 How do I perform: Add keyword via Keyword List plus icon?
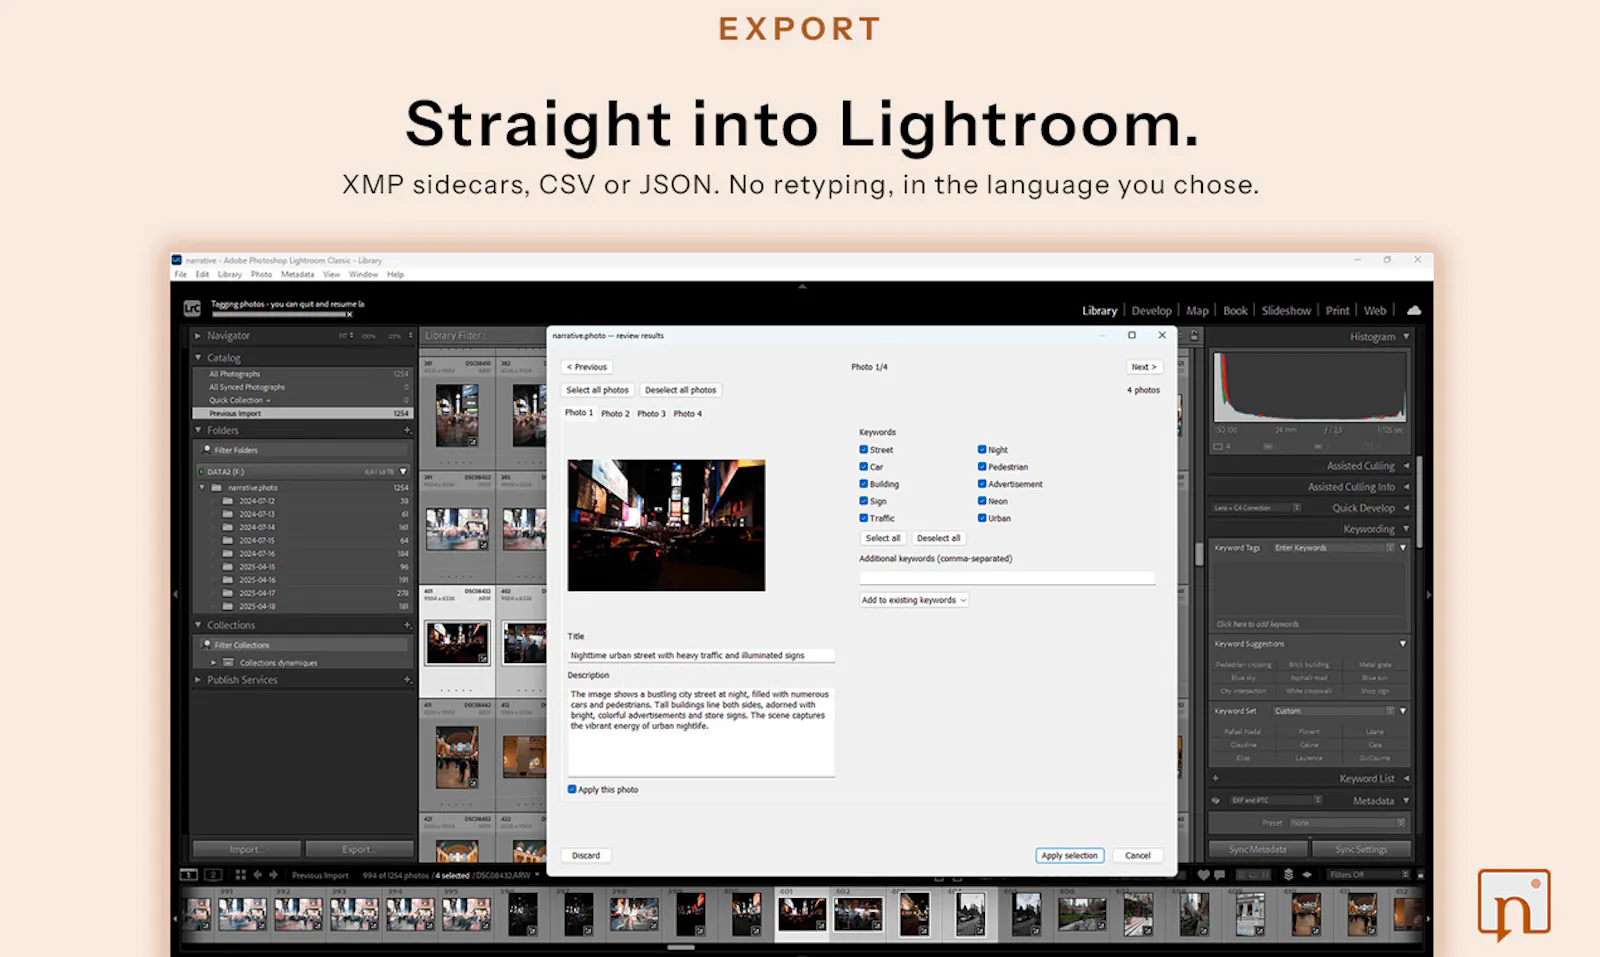[1216, 778]
